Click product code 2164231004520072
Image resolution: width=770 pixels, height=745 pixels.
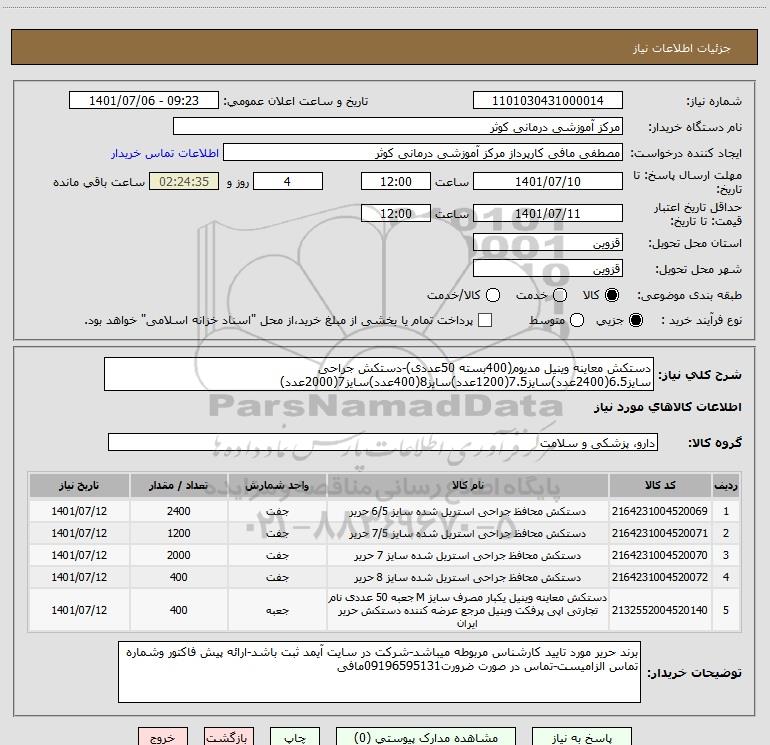coord(660,577)
